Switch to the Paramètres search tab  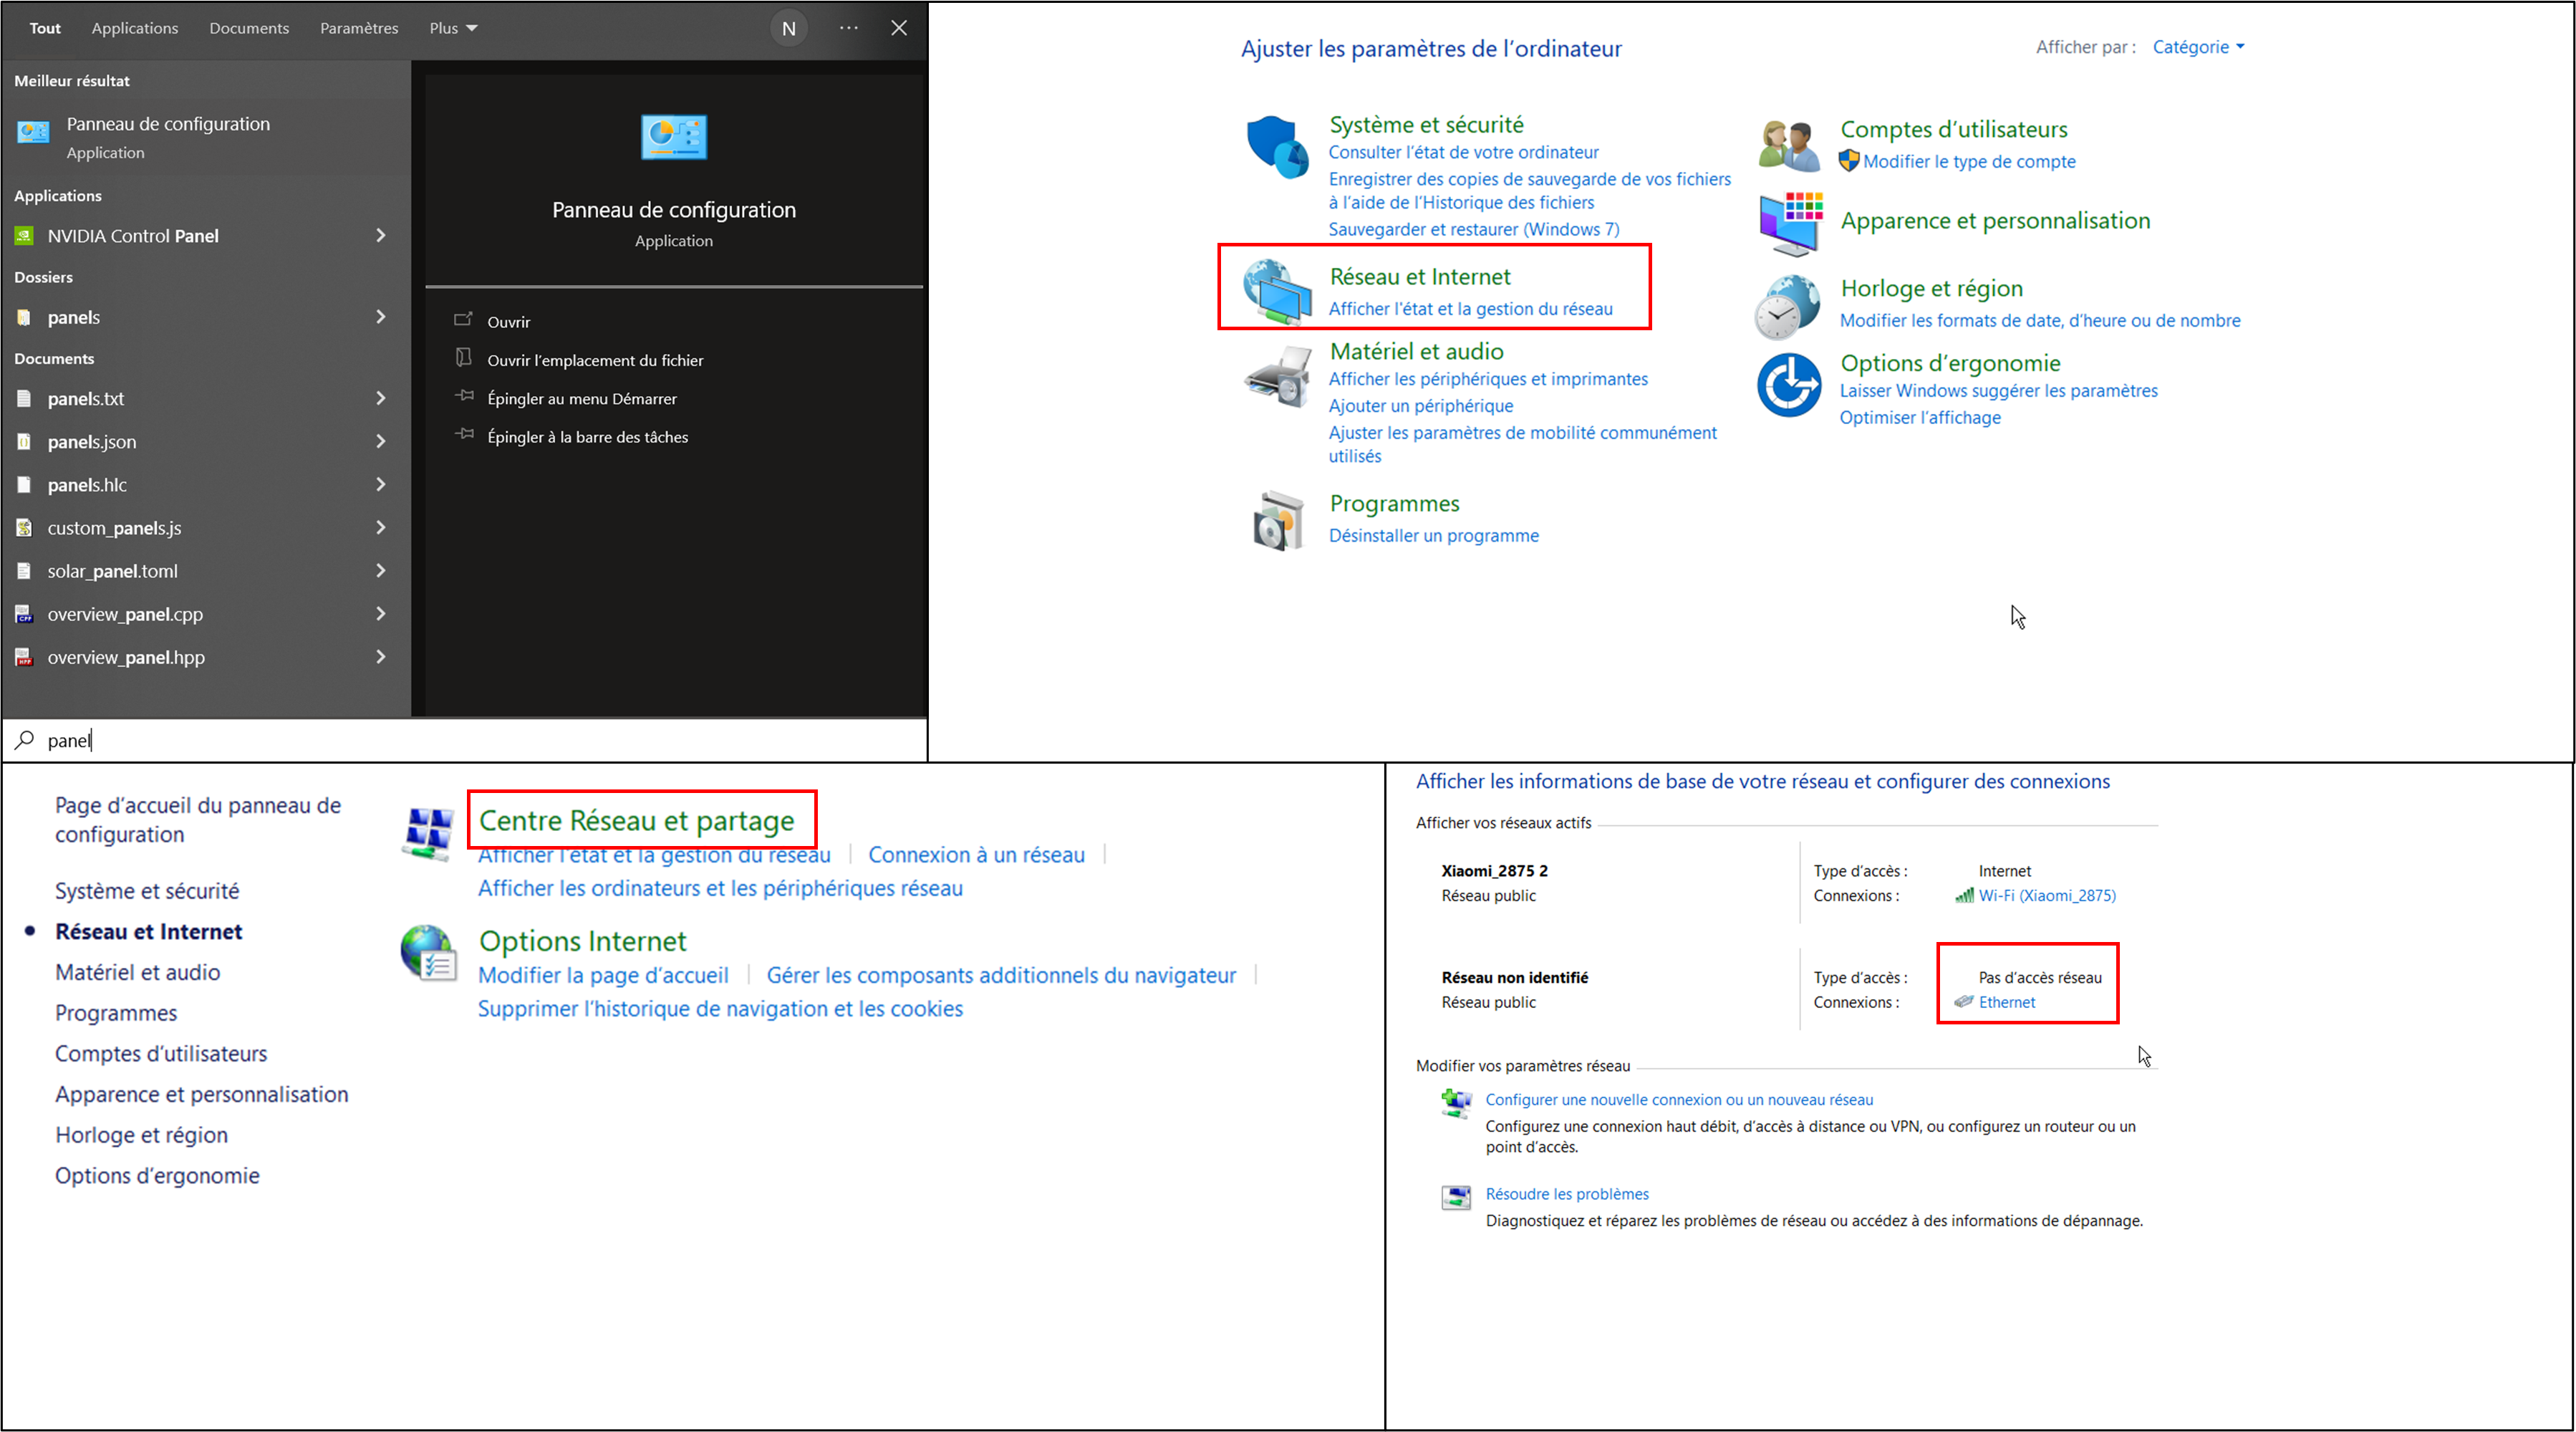[x=359, y=28]
